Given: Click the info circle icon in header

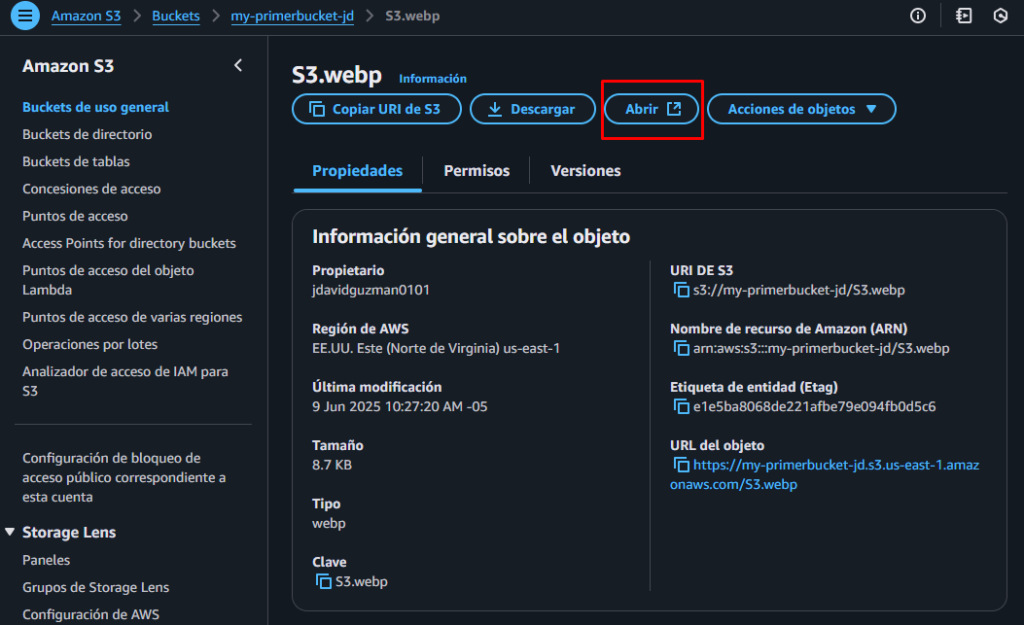Looking at the screenshot, I should [918, 16].
